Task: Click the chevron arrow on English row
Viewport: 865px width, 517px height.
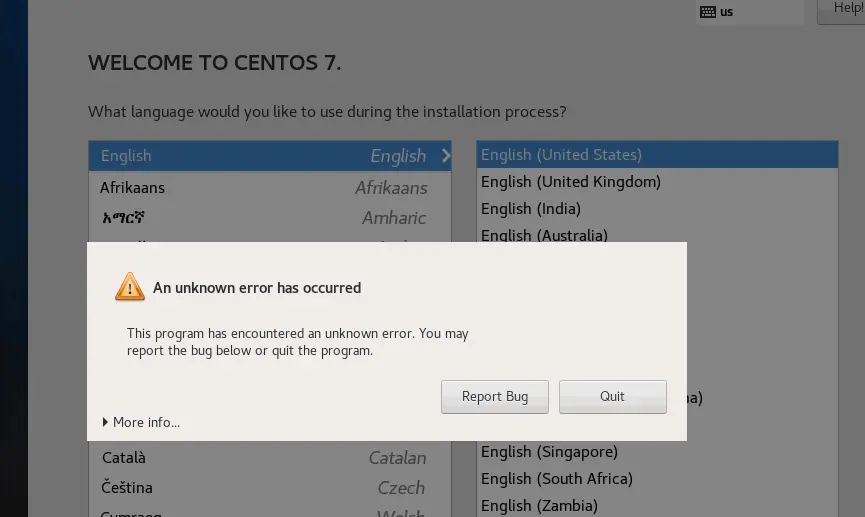Action: (446, 156)
